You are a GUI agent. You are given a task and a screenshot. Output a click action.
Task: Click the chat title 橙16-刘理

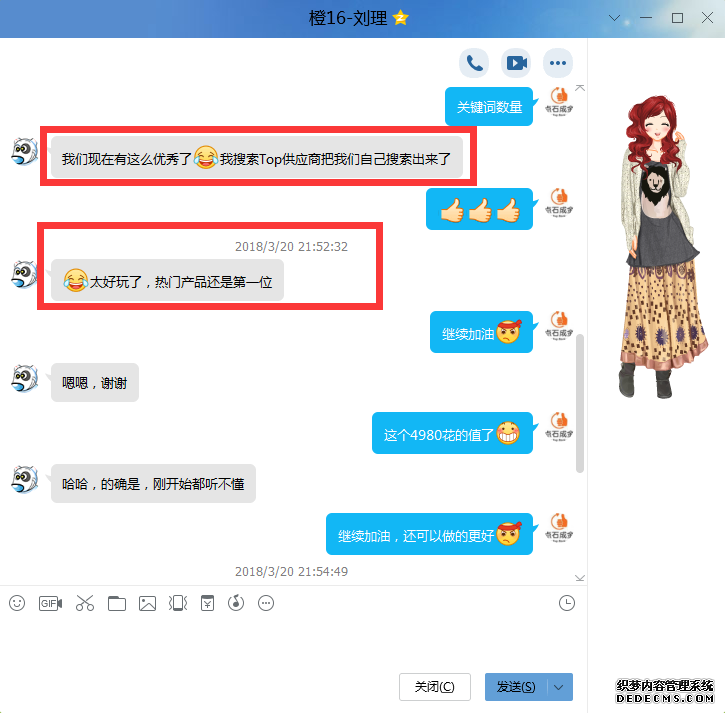(348, 18)
